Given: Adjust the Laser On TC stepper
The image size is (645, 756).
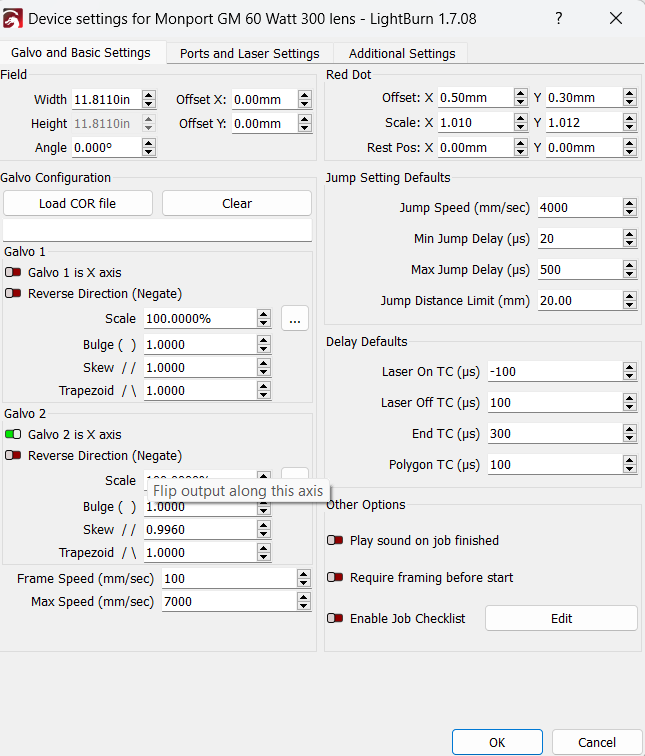Looking at the screenshot, I should click(630, 372).
